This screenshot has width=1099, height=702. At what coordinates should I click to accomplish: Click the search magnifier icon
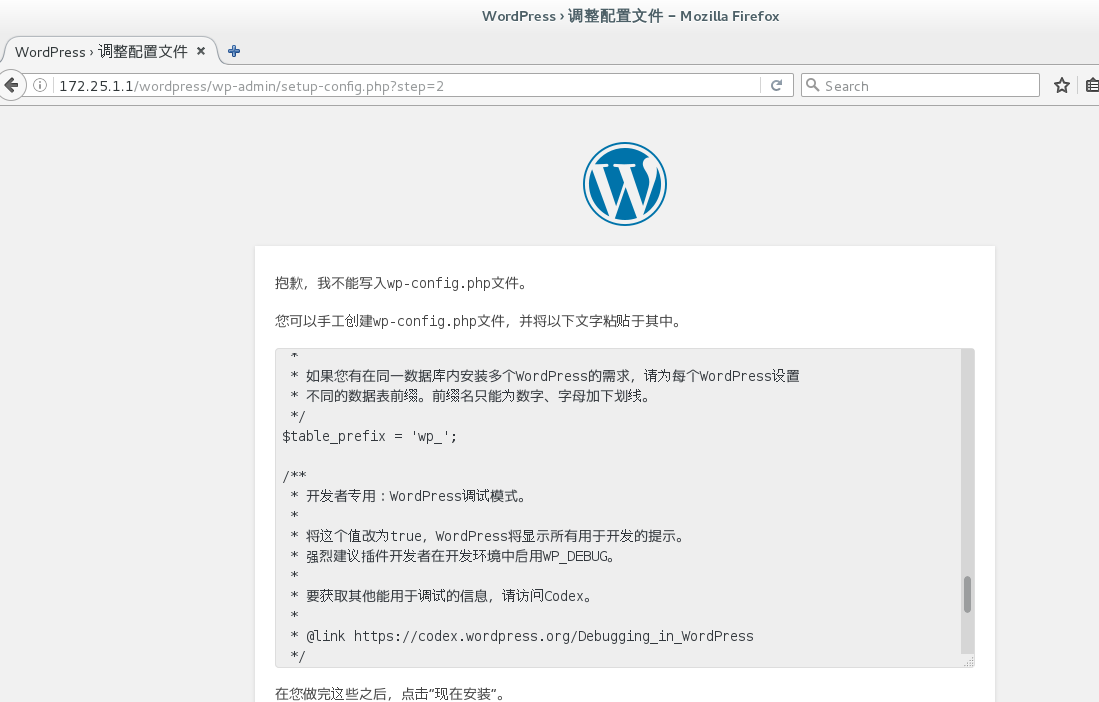[812, 85]
